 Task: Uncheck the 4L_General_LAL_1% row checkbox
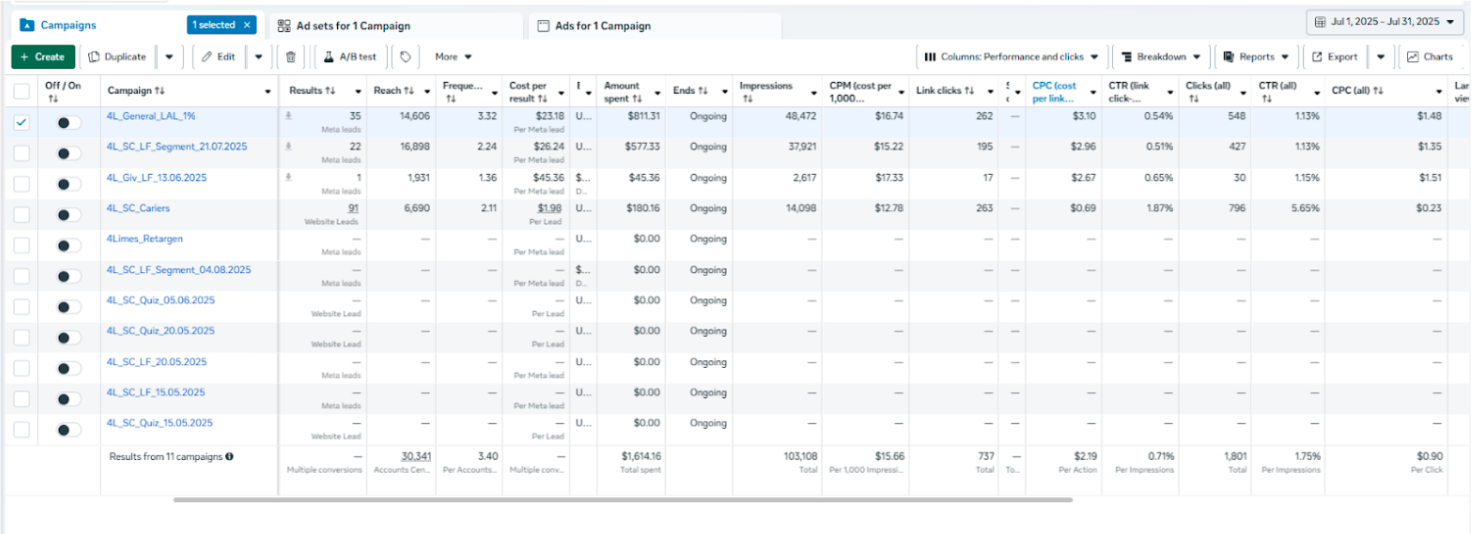coord(21,122)
